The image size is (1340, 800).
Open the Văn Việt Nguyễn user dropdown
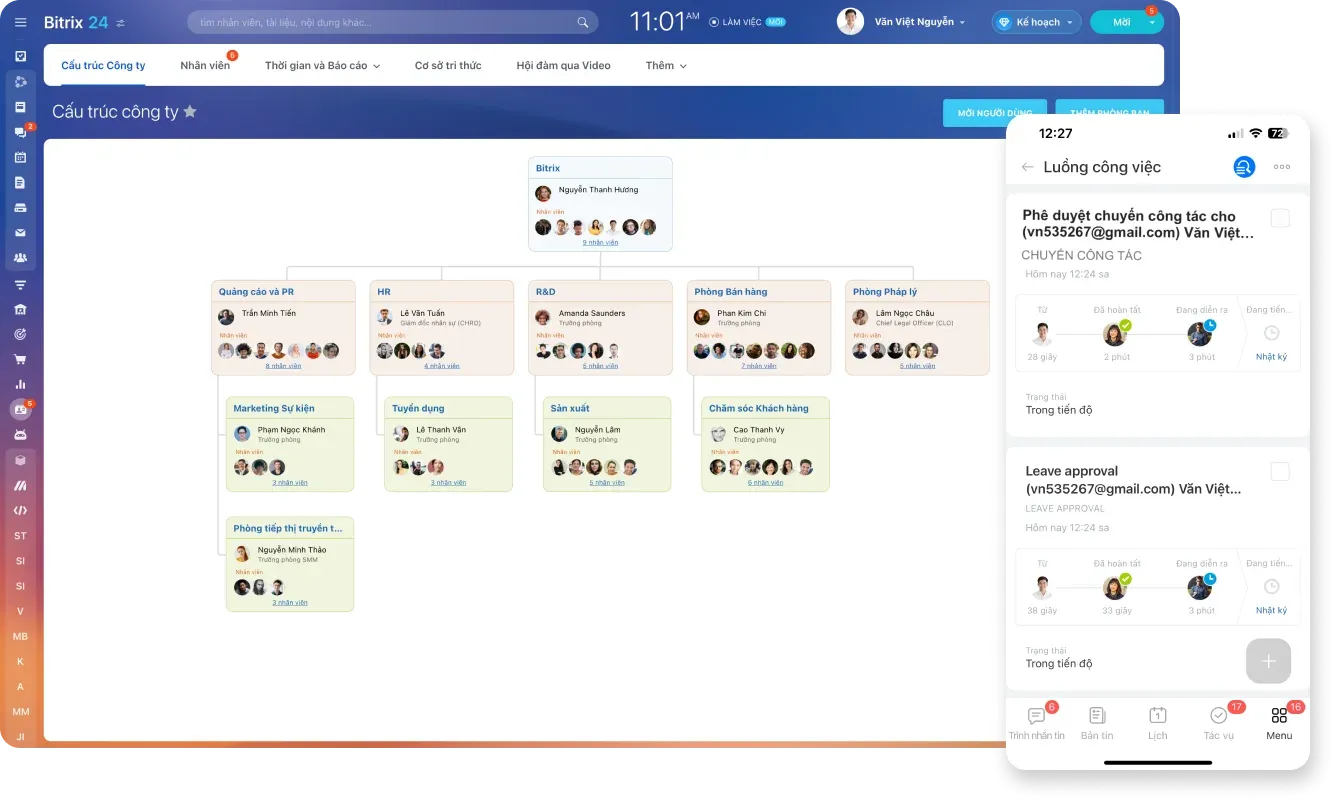click(919, 22)
